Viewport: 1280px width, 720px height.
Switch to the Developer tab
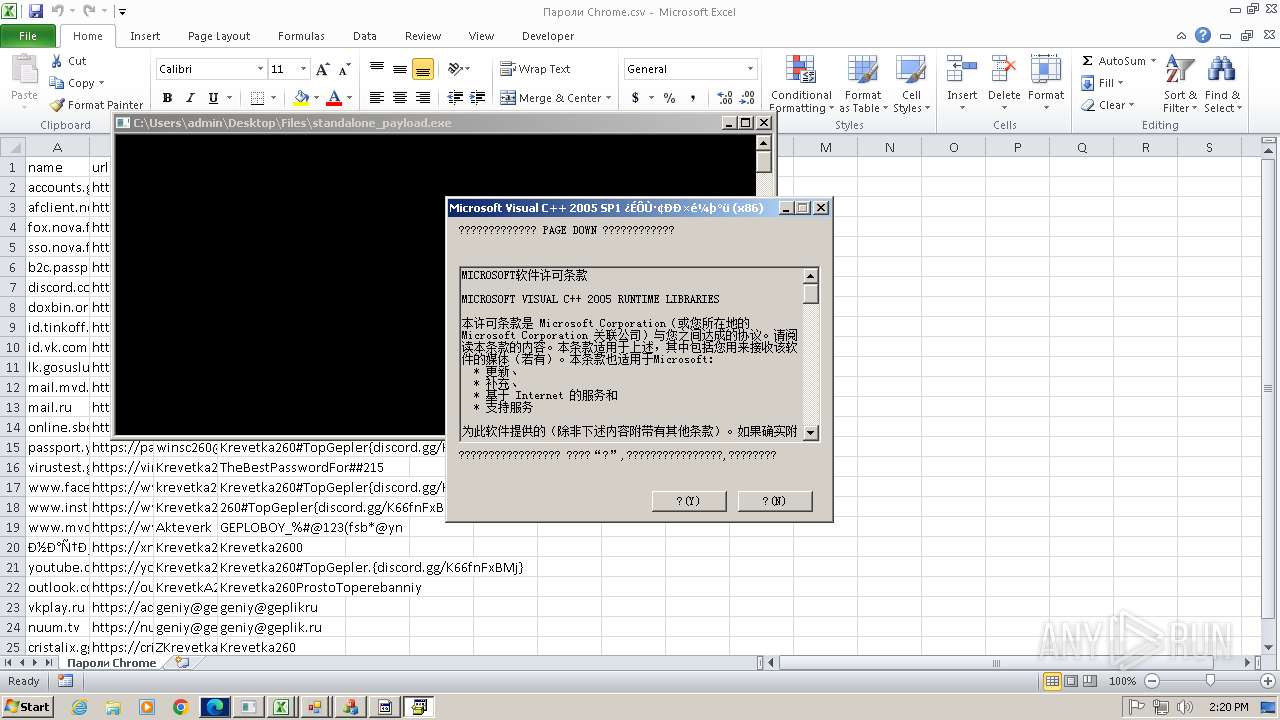(548, 36)
